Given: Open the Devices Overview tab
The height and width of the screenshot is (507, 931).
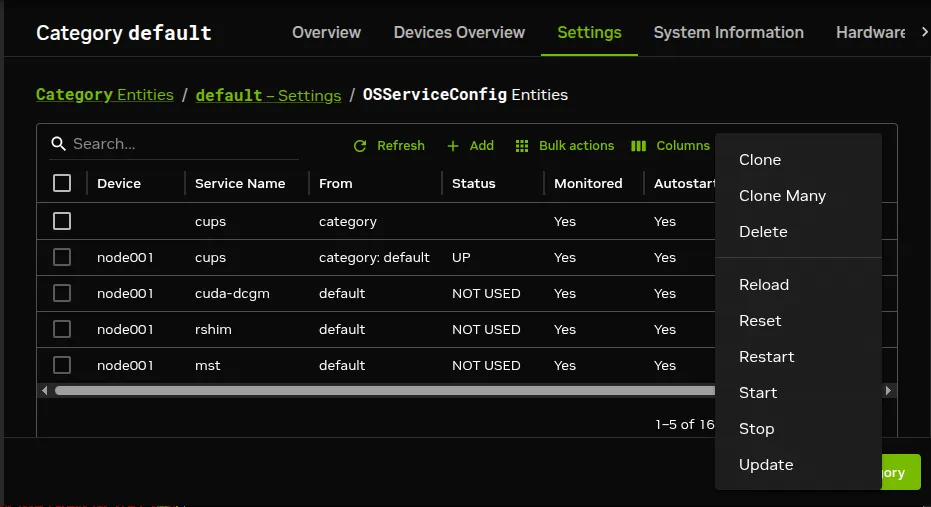Looking at the screenshot, I should 459,32.
